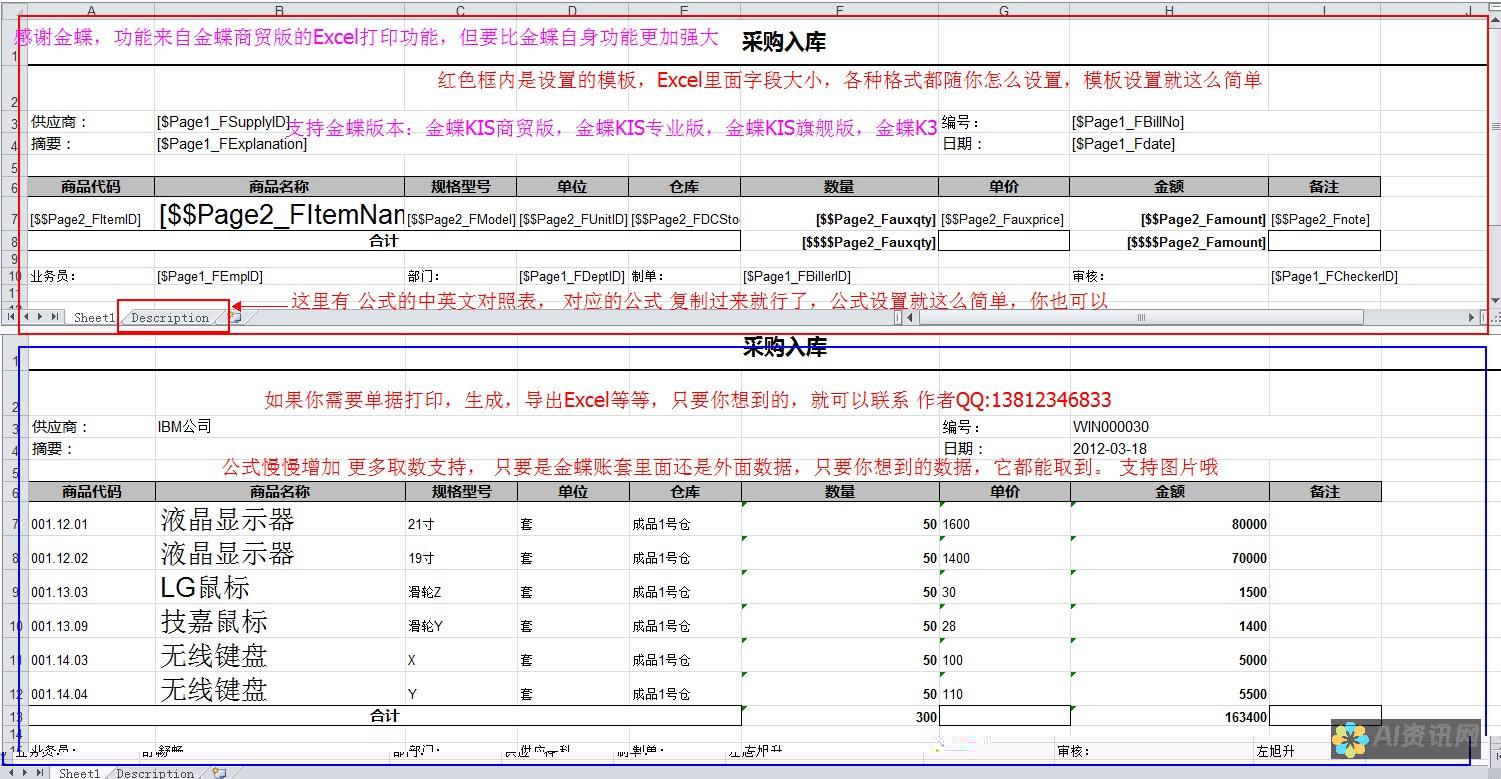The height and width of the screenshot is (779, 1501).
Task: Click 仓库 header in upper template table
Action: click(x=685, y=186)
